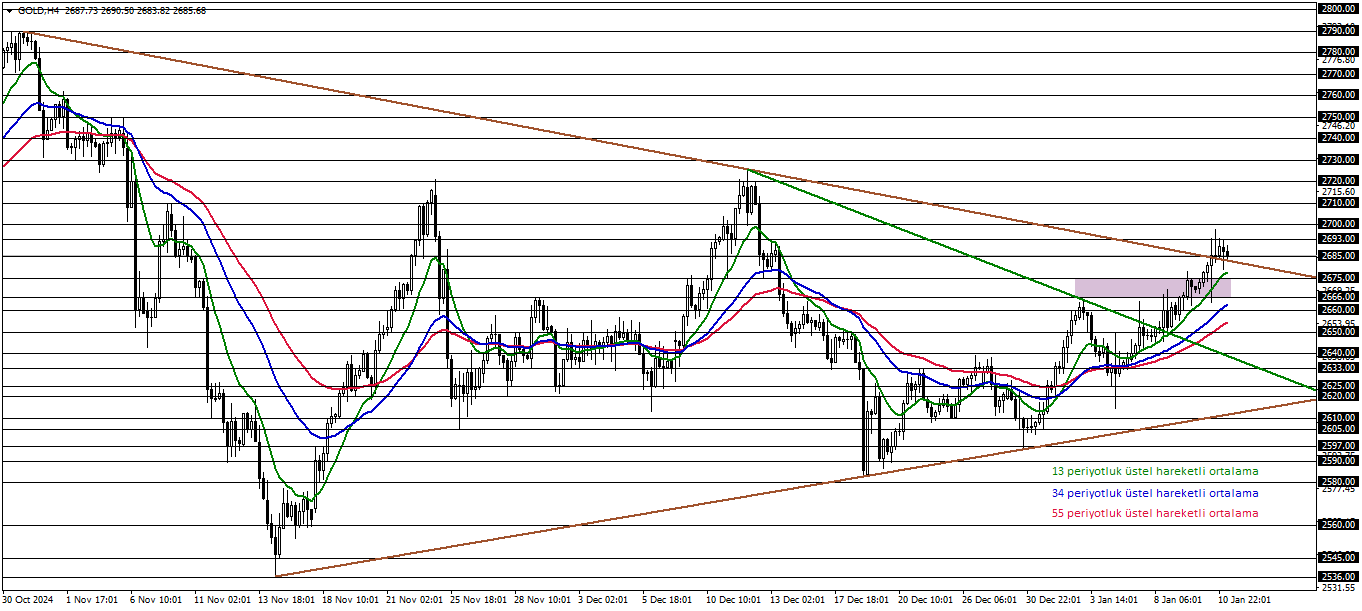Click the 8 Jan 06:01 time label
The height and width of the screenshot is (611, 1362).
[x=1180, y=600]
